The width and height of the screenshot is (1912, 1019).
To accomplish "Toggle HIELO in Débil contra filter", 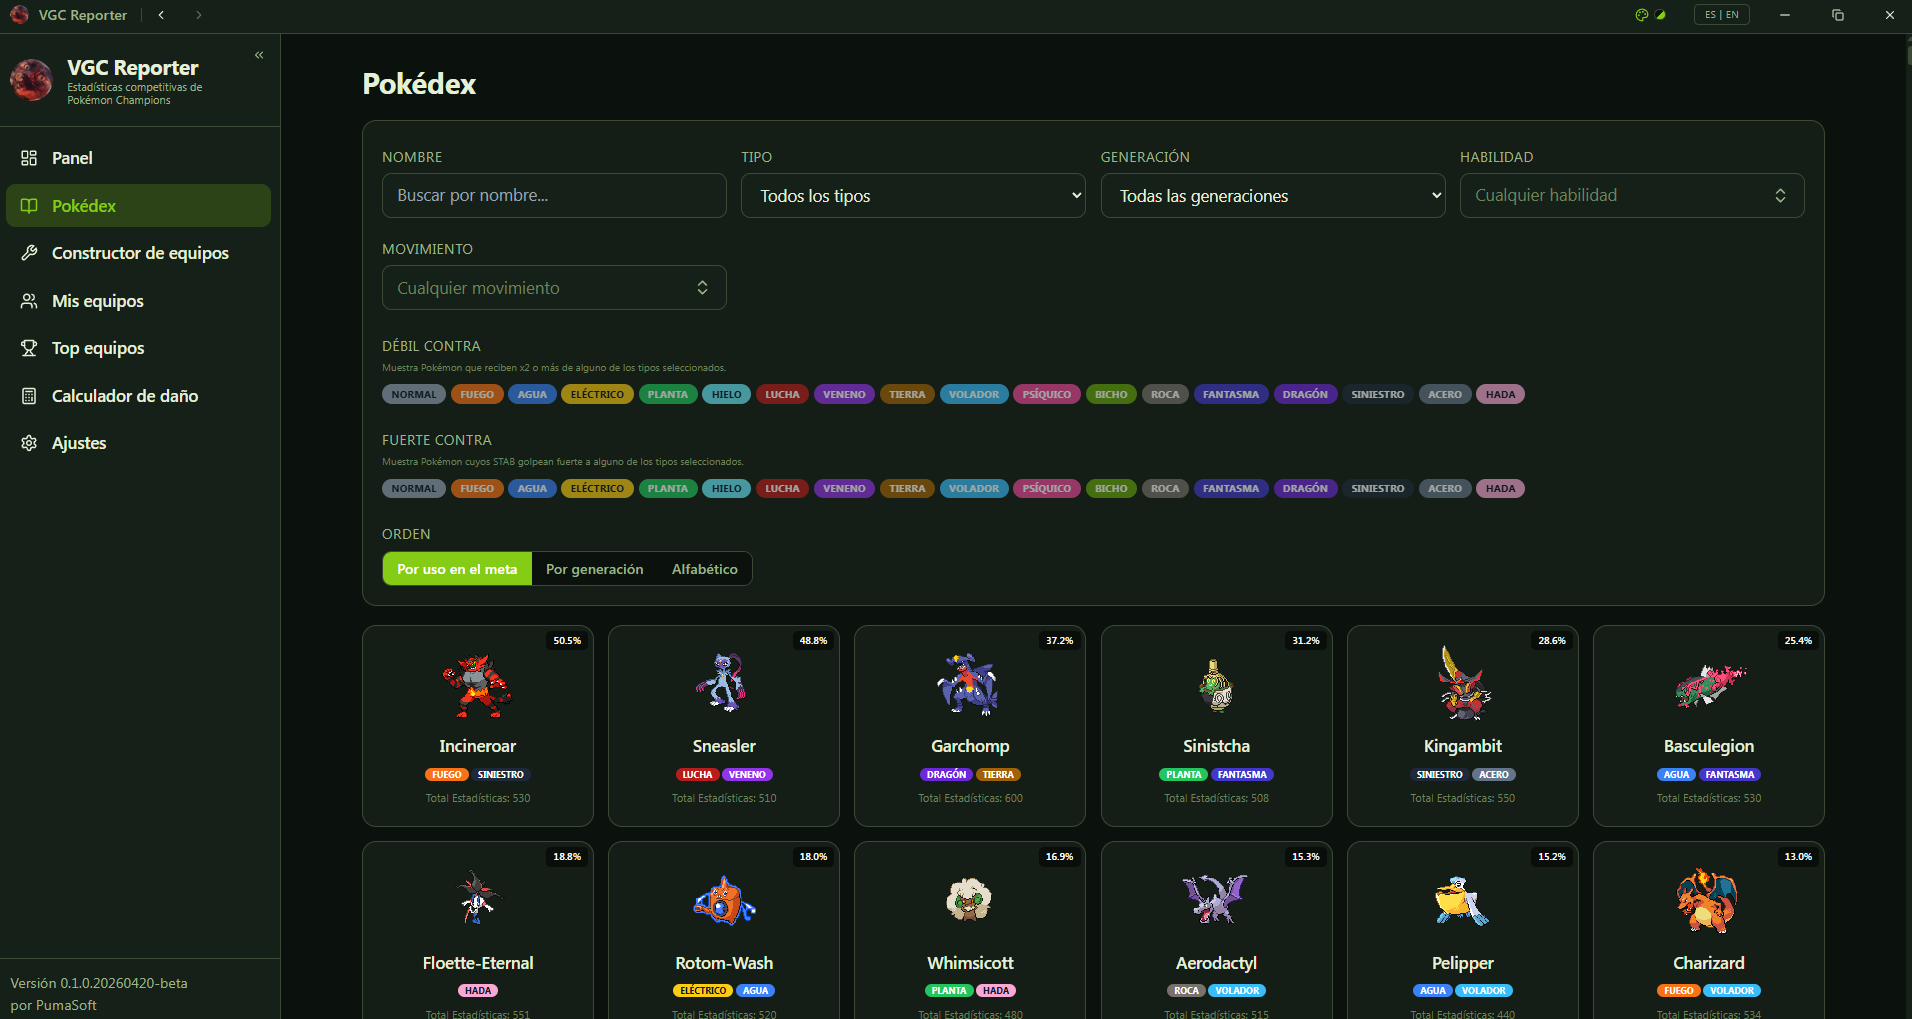I will (727, 395).
